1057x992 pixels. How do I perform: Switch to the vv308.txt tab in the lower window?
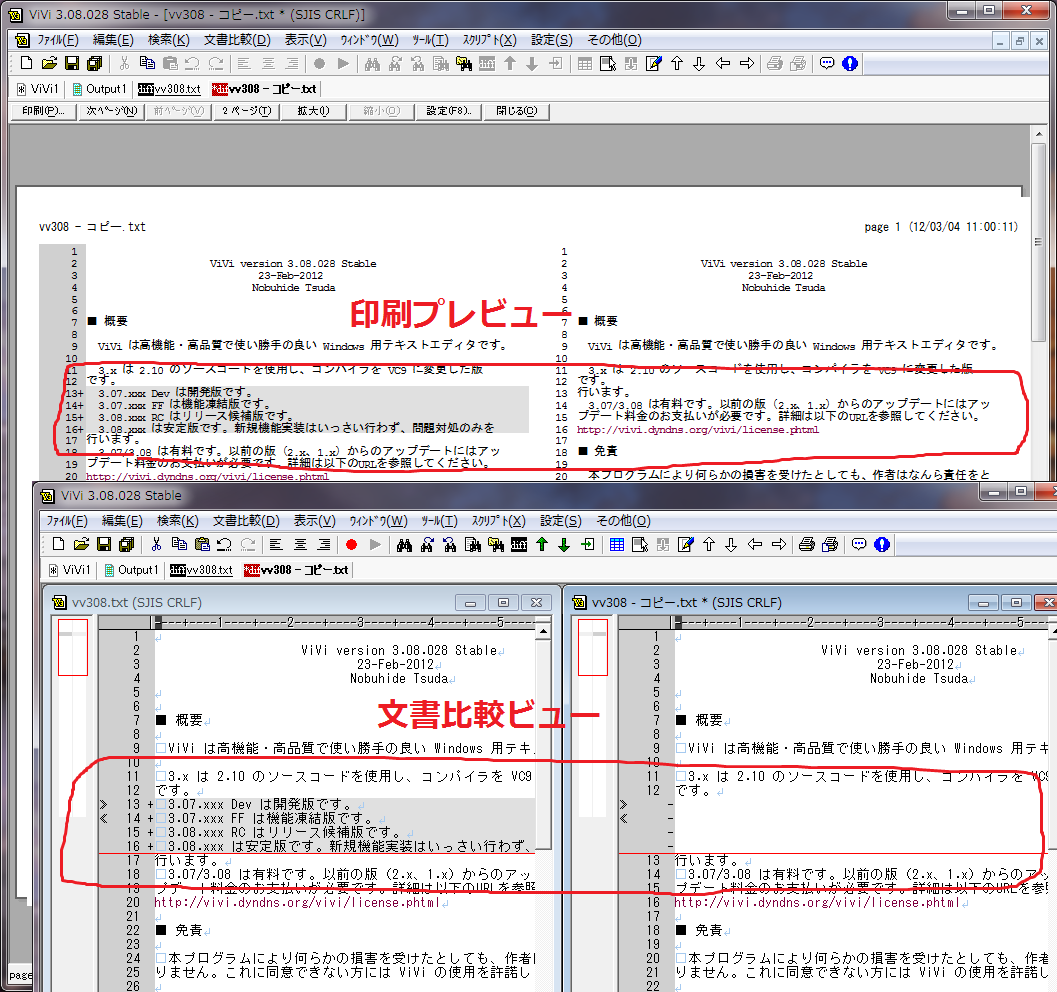coord(201,570)
